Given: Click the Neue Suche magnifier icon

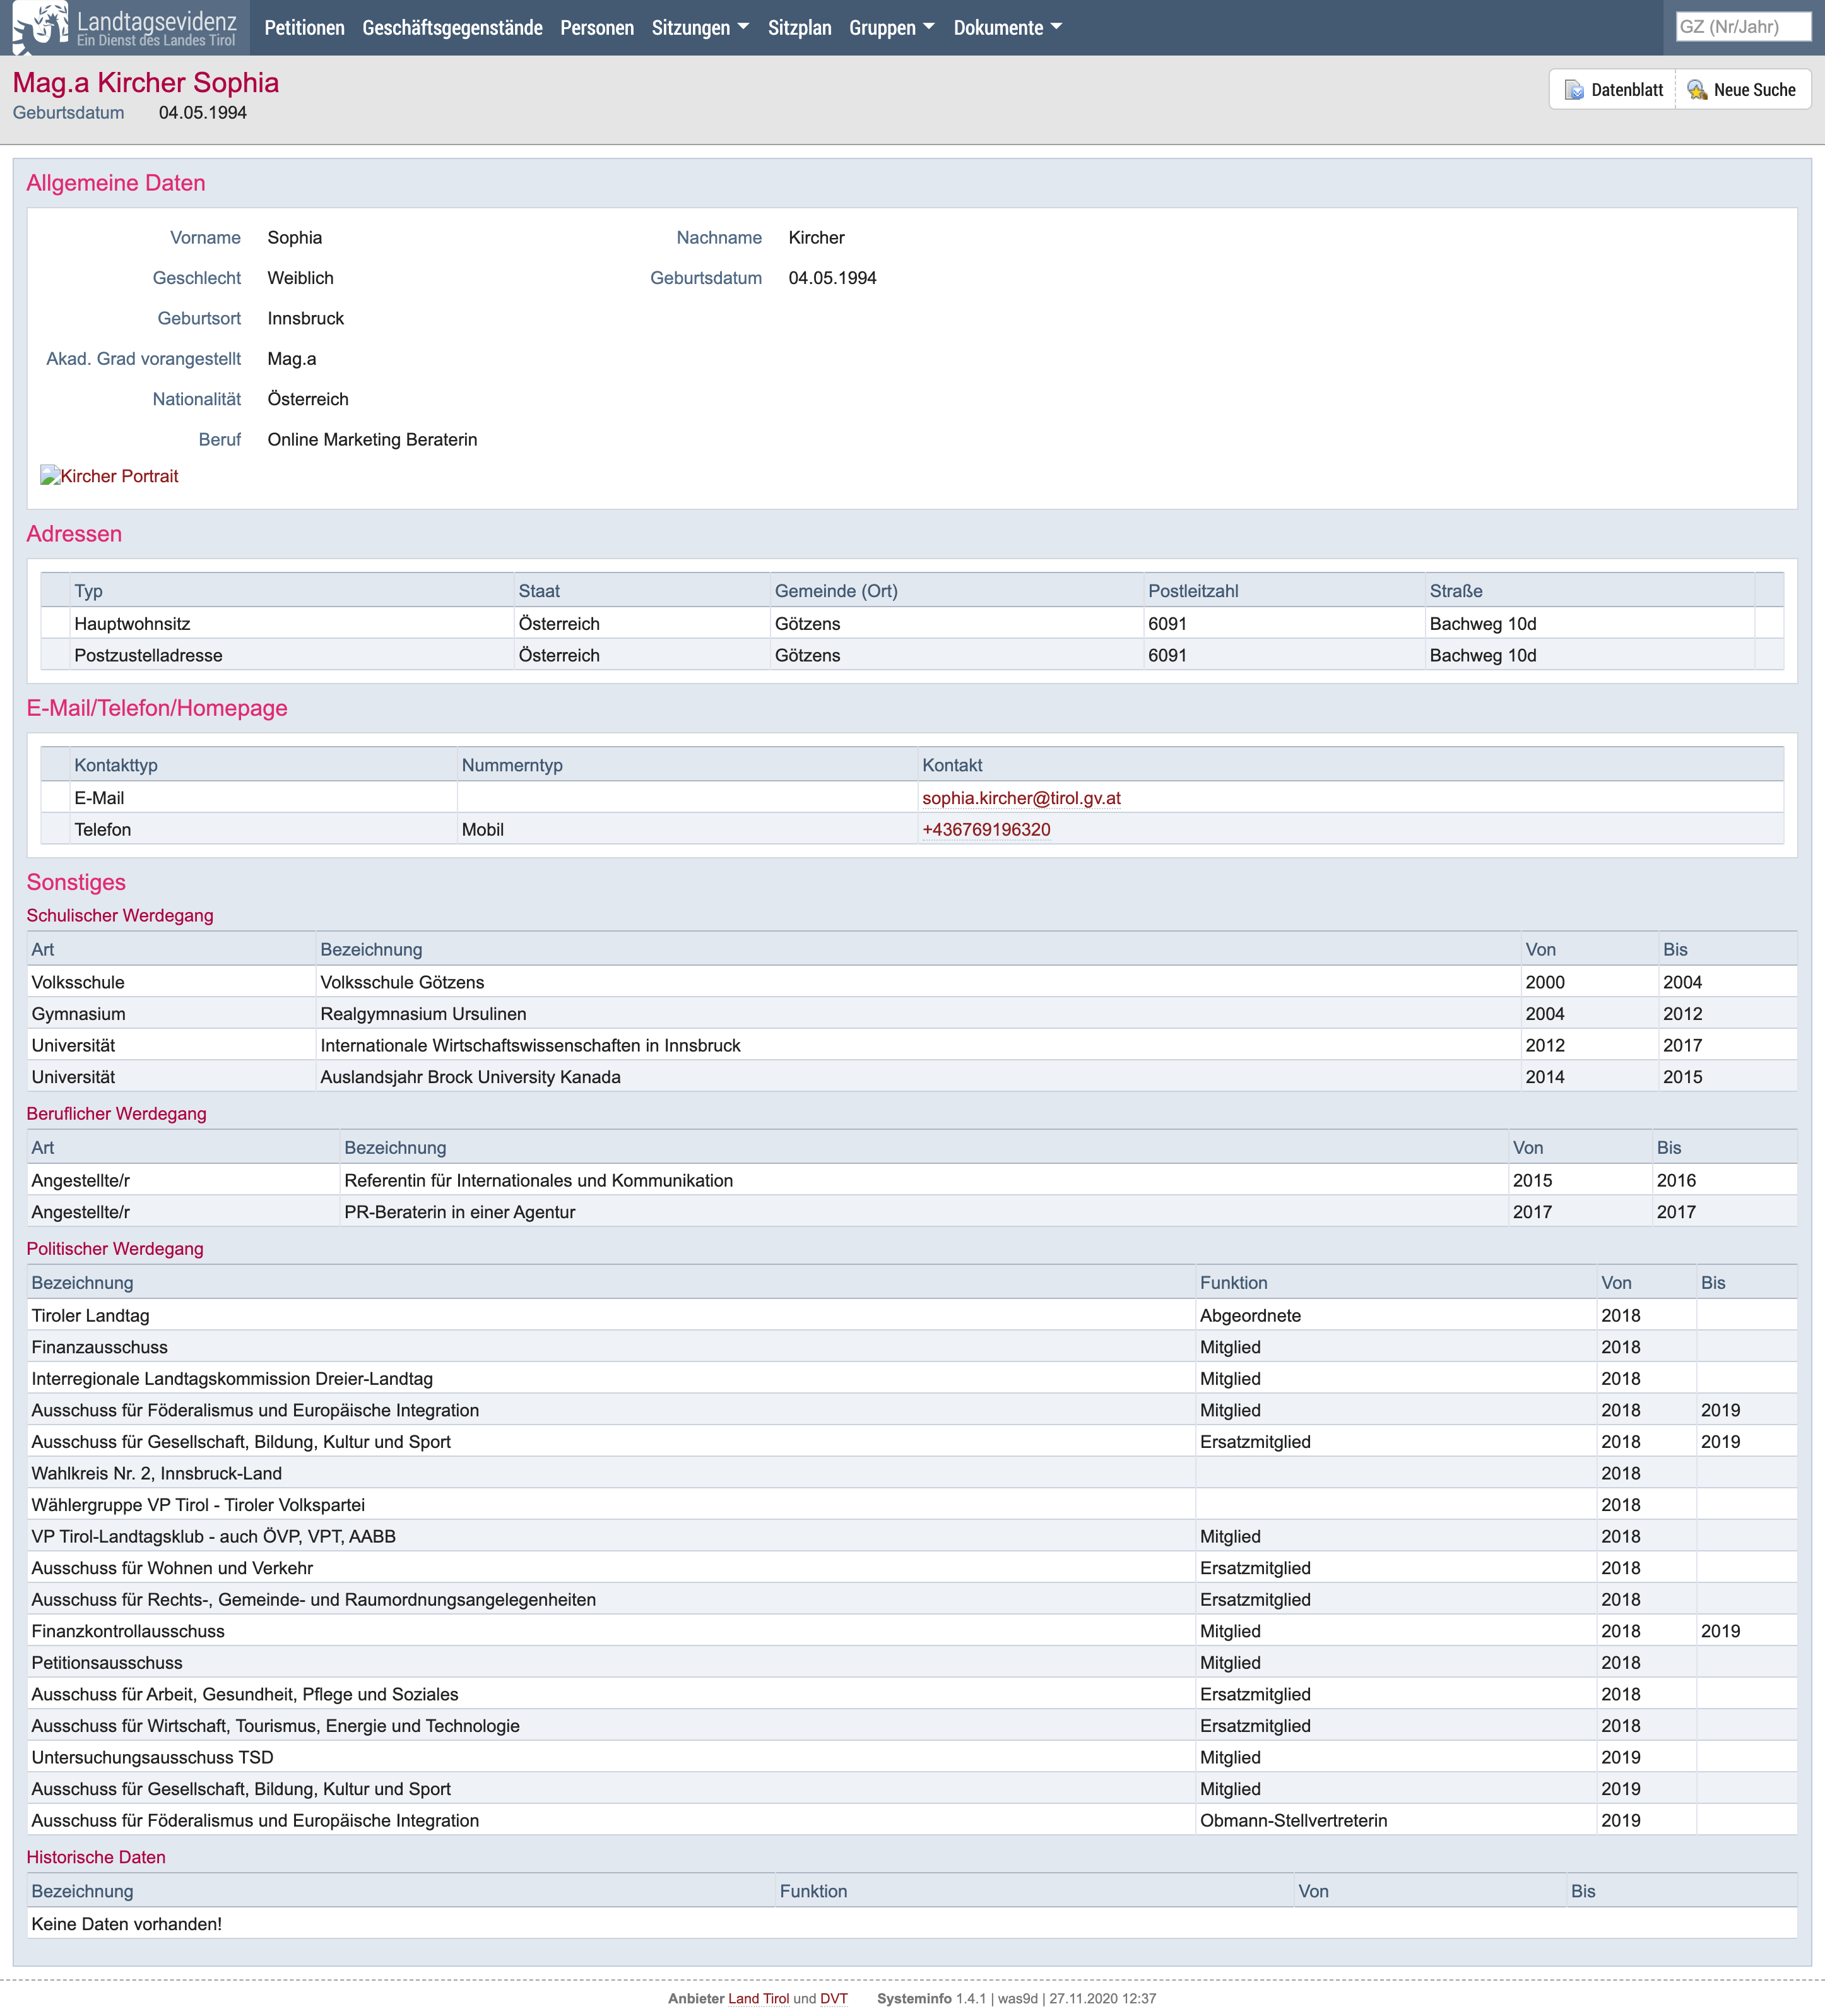Looking at the screenshot, I should point(1697,90).
